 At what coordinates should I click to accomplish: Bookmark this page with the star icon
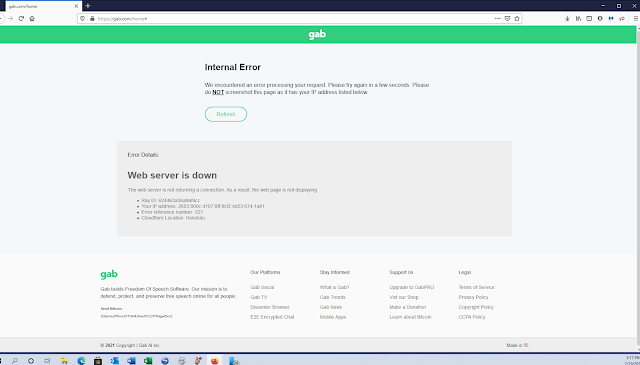click(517, 18)
